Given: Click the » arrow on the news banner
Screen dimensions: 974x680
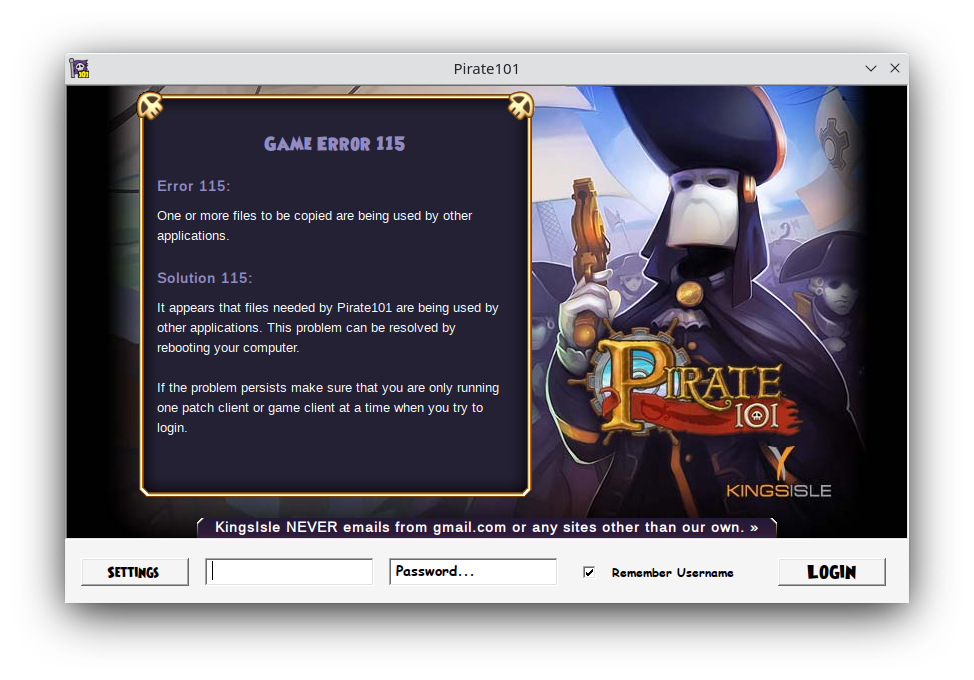Looking at the screenshot, I should [x=754, y=527].
